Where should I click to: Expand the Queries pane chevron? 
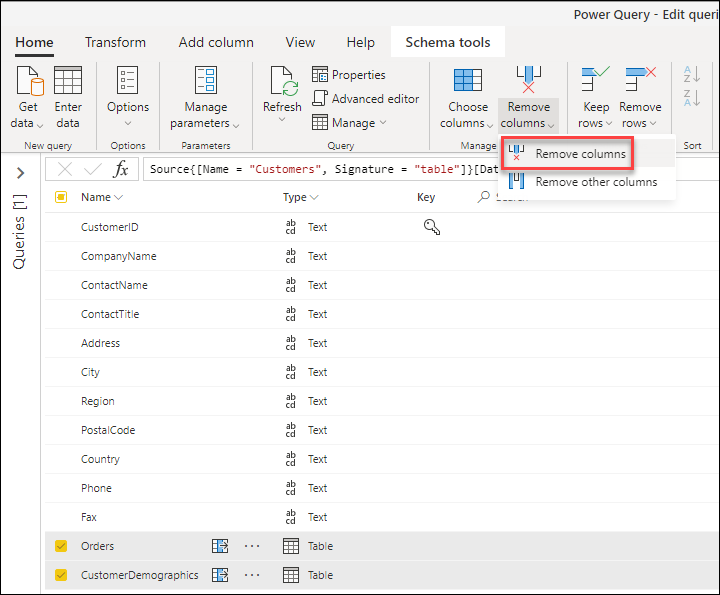20,173
